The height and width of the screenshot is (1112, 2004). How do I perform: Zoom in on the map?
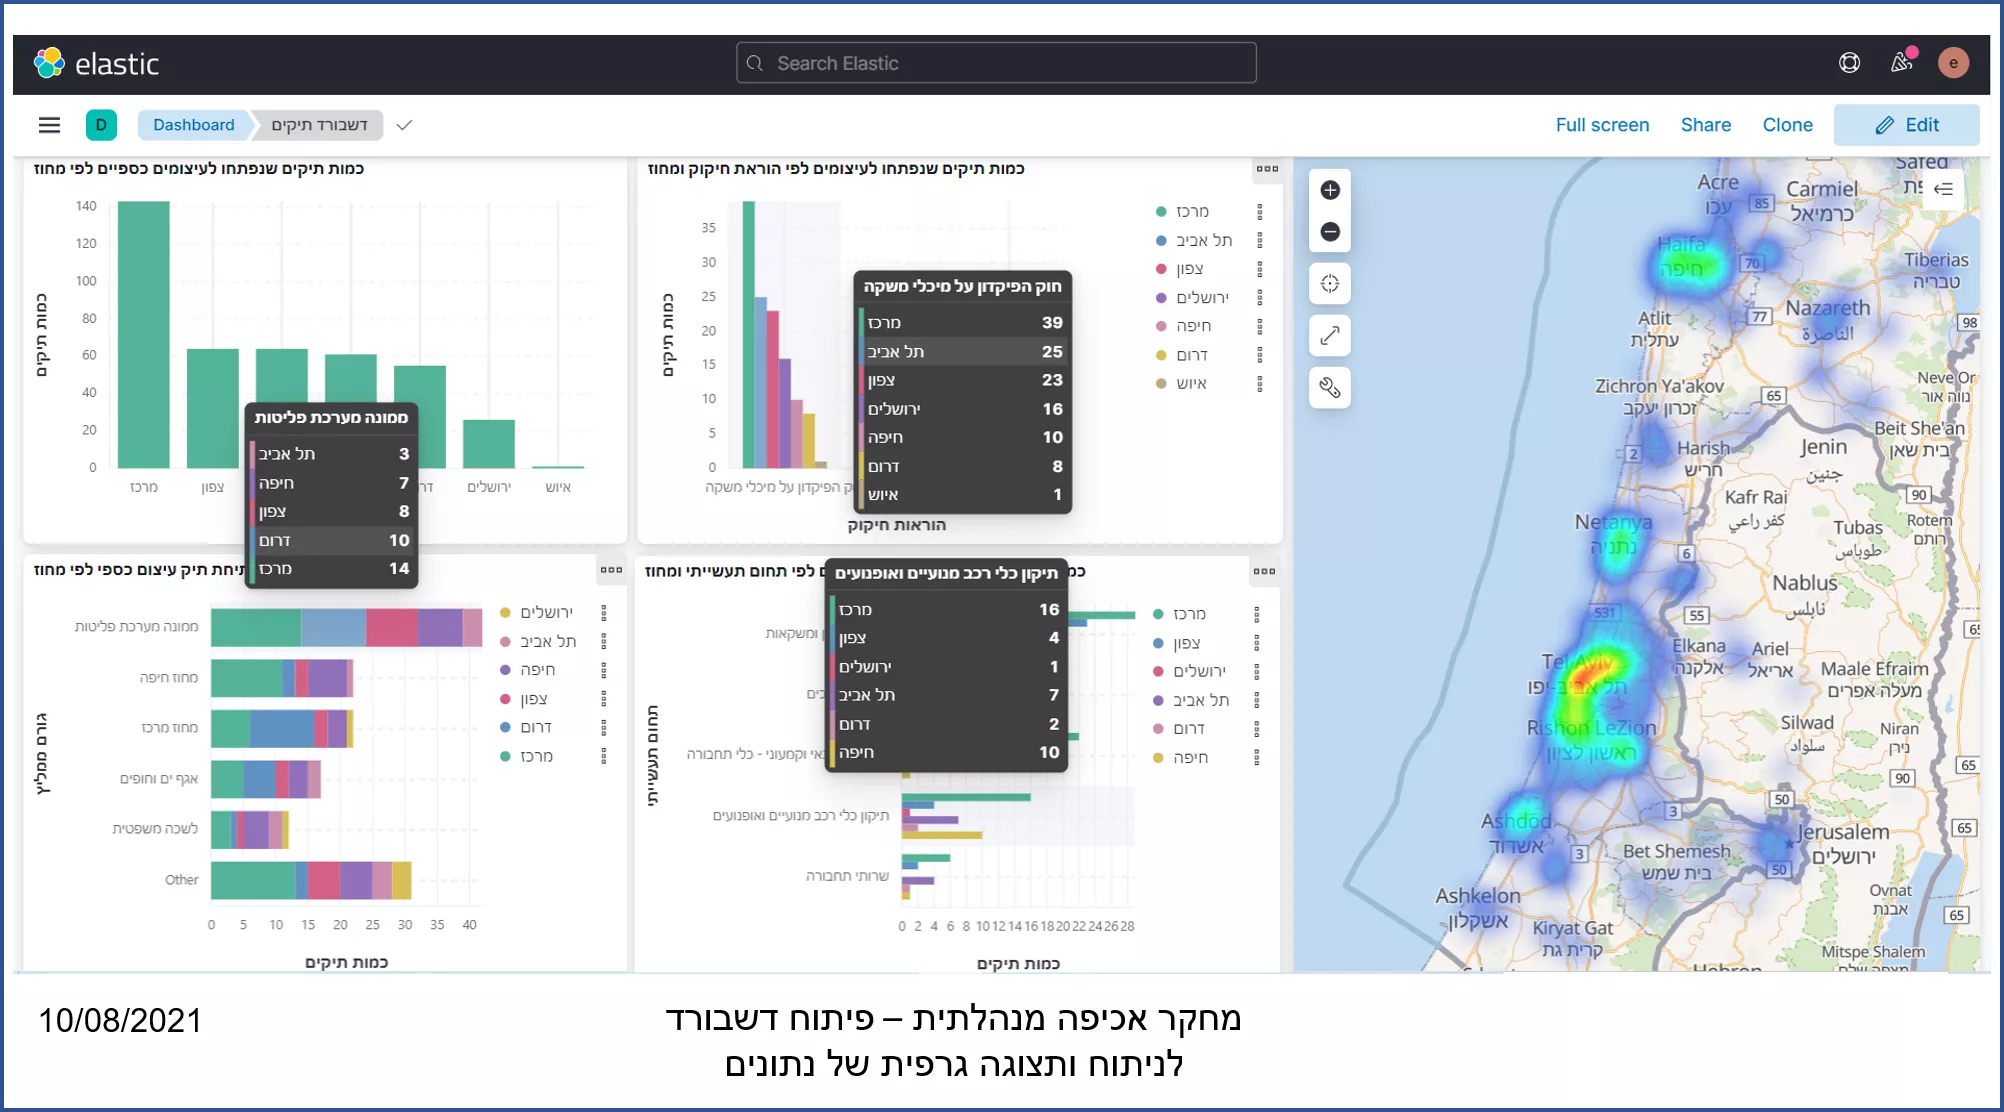pyautogui.click(x=1330, y=190)
